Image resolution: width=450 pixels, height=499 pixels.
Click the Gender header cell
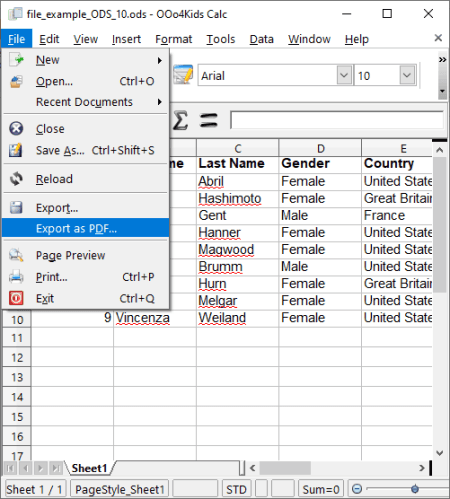pyautogui.click(x=320, y=164)
